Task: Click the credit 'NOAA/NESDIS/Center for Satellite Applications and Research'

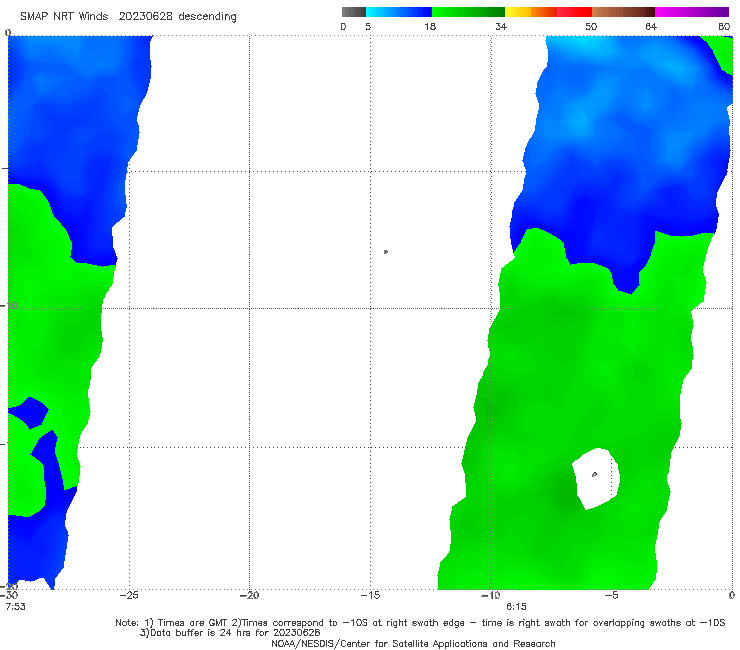Action: (413, 643)
